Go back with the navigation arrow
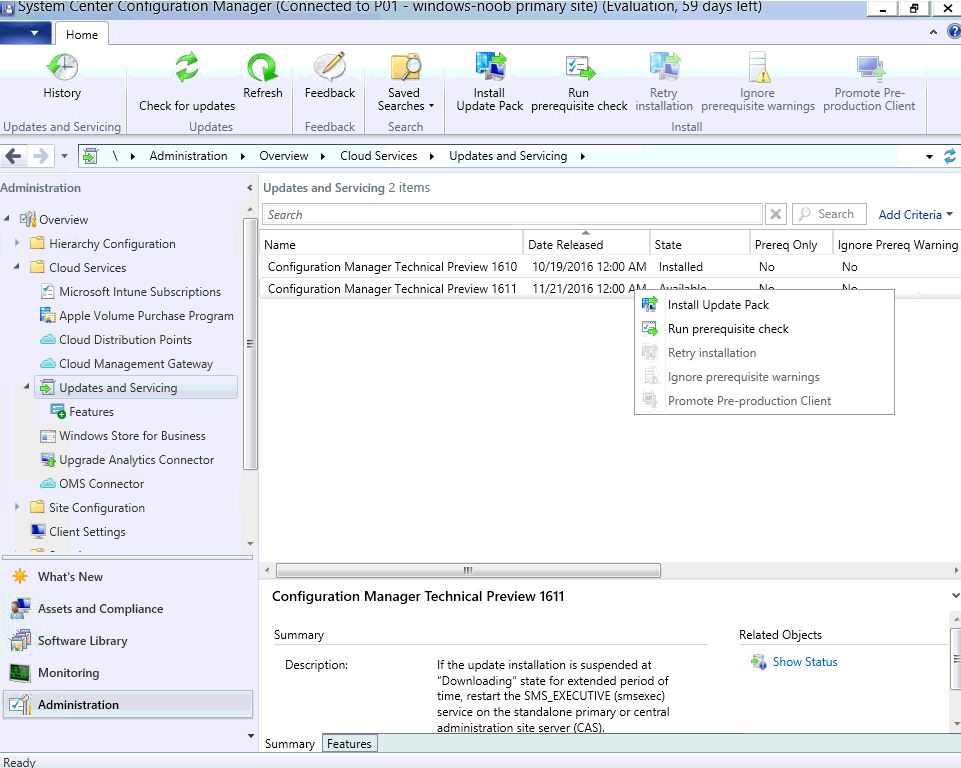 (13, 156)
